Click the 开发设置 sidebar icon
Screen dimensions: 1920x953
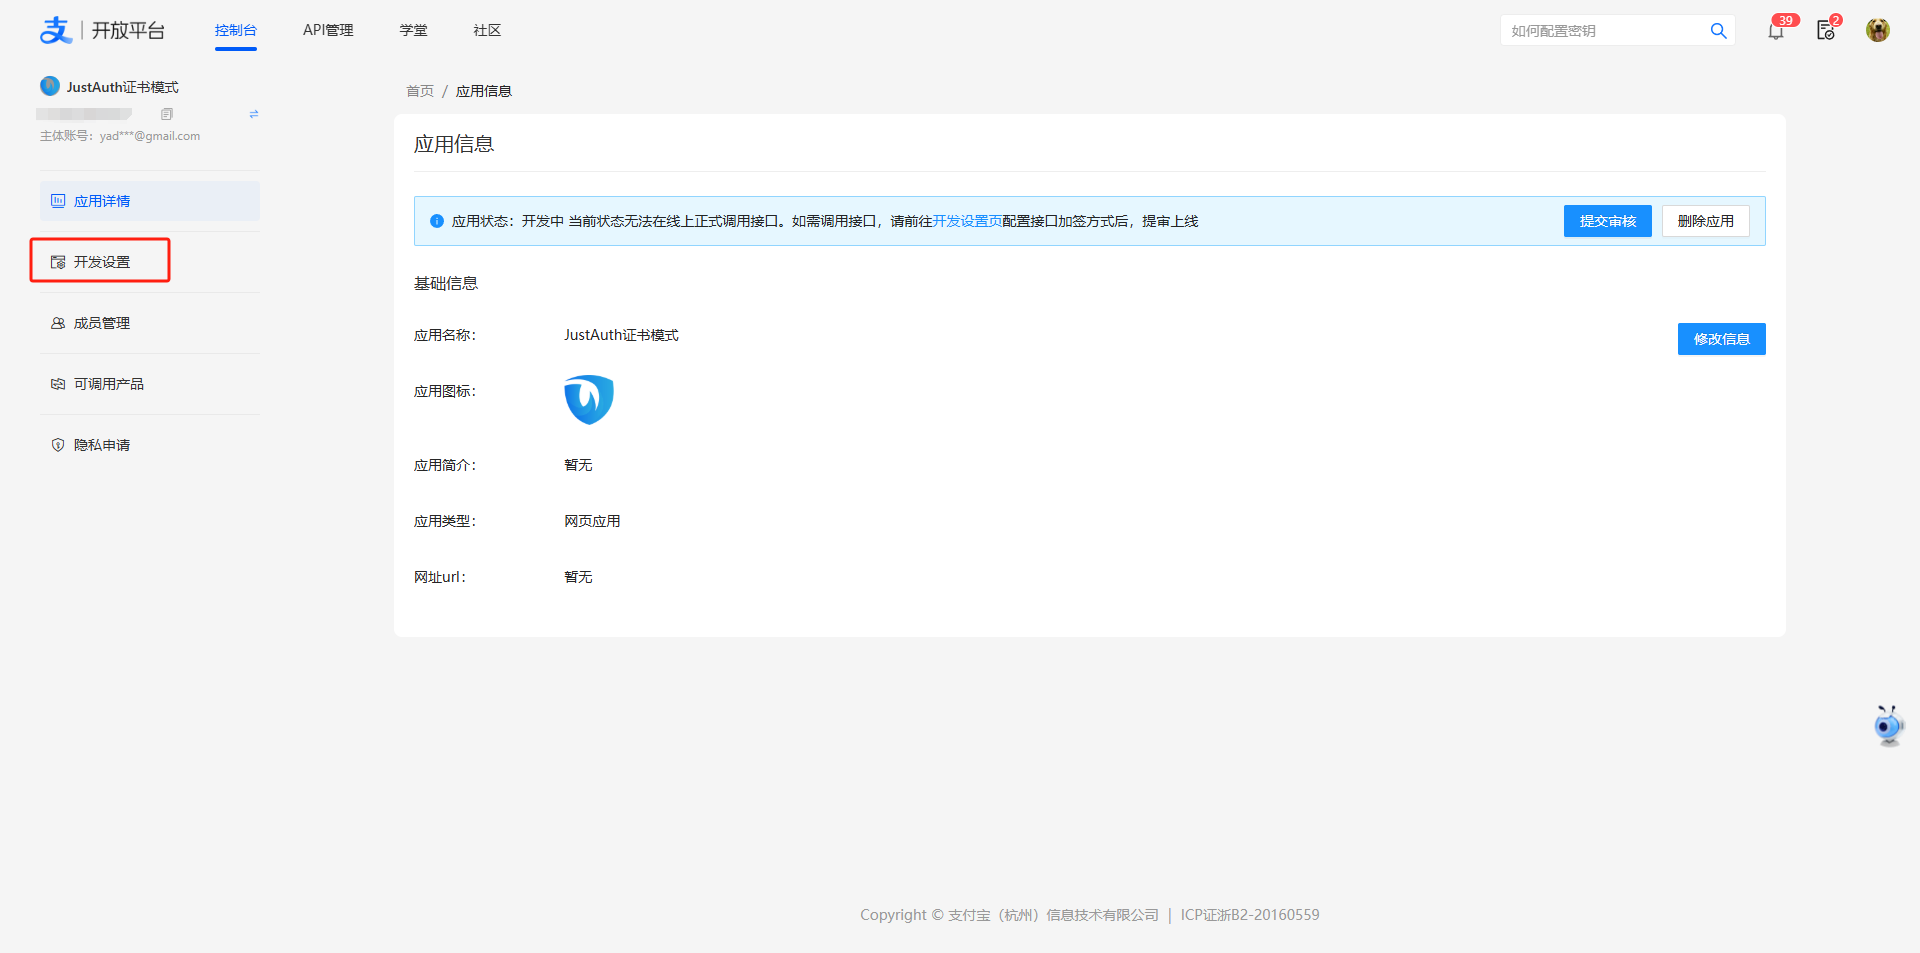click(x=58, y=262)
